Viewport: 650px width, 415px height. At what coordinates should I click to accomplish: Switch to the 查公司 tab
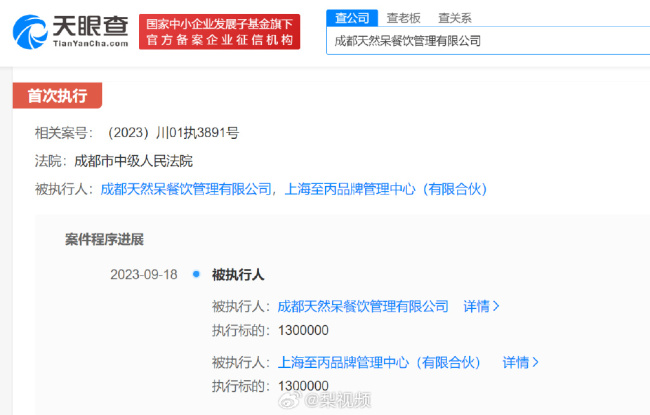tap(351, 17)
